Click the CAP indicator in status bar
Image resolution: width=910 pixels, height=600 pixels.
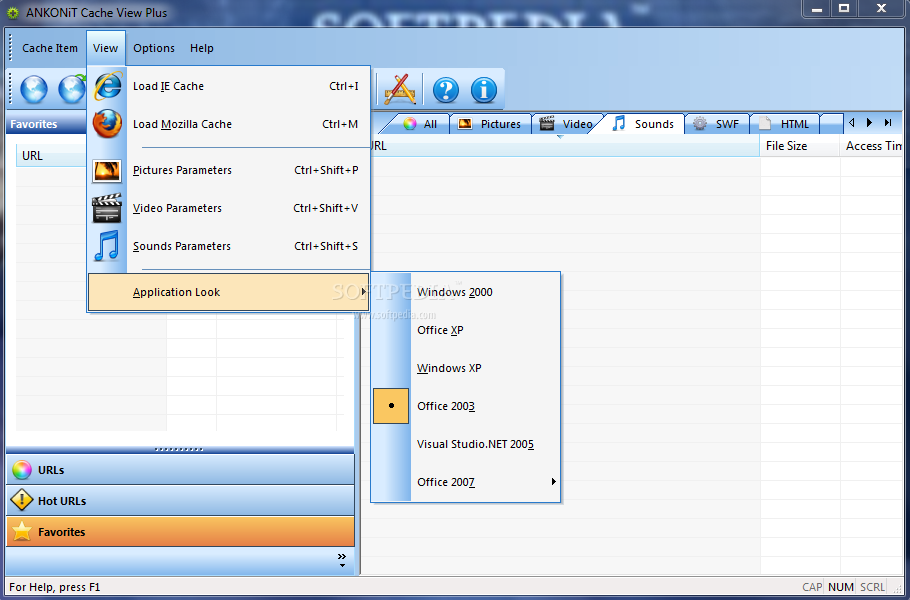(x=812, y=587)
